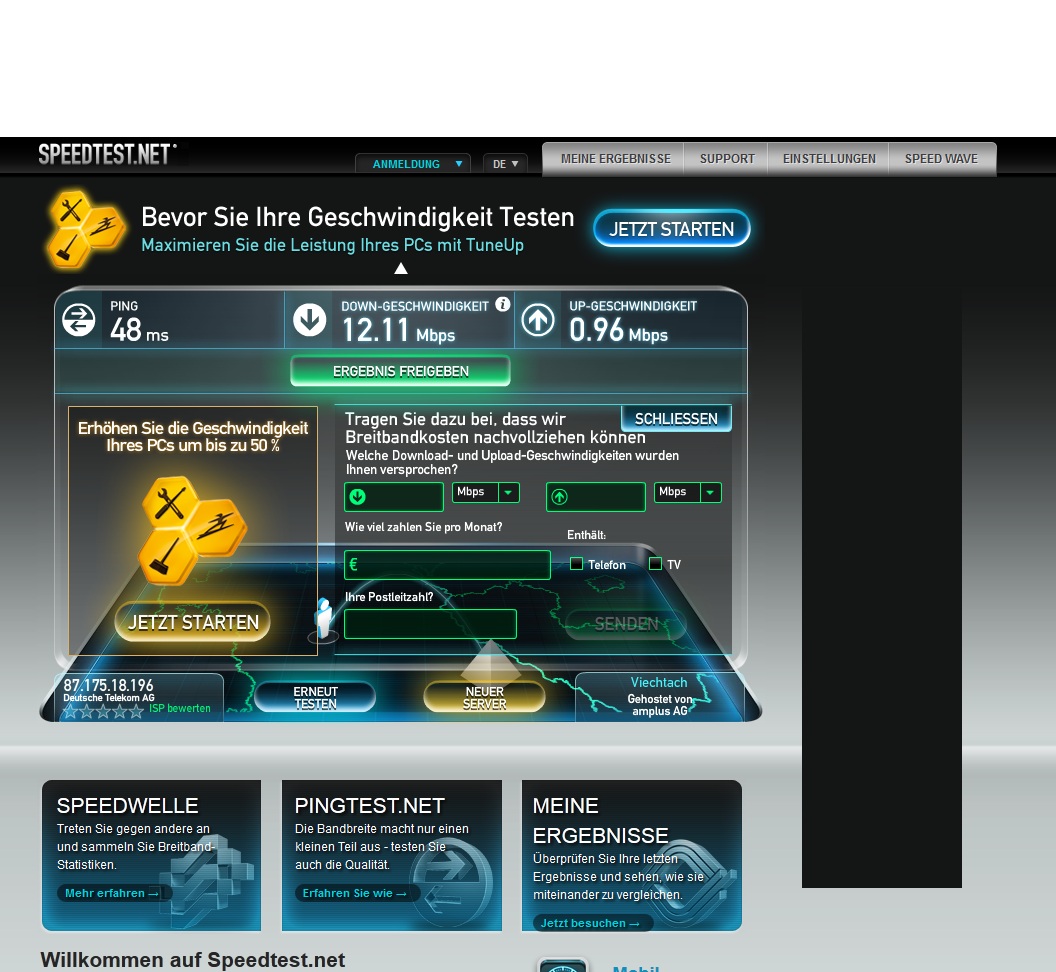Open the Einstellungen tab
This screenshot has width=1056, height=972.
[x=829, y=159]
